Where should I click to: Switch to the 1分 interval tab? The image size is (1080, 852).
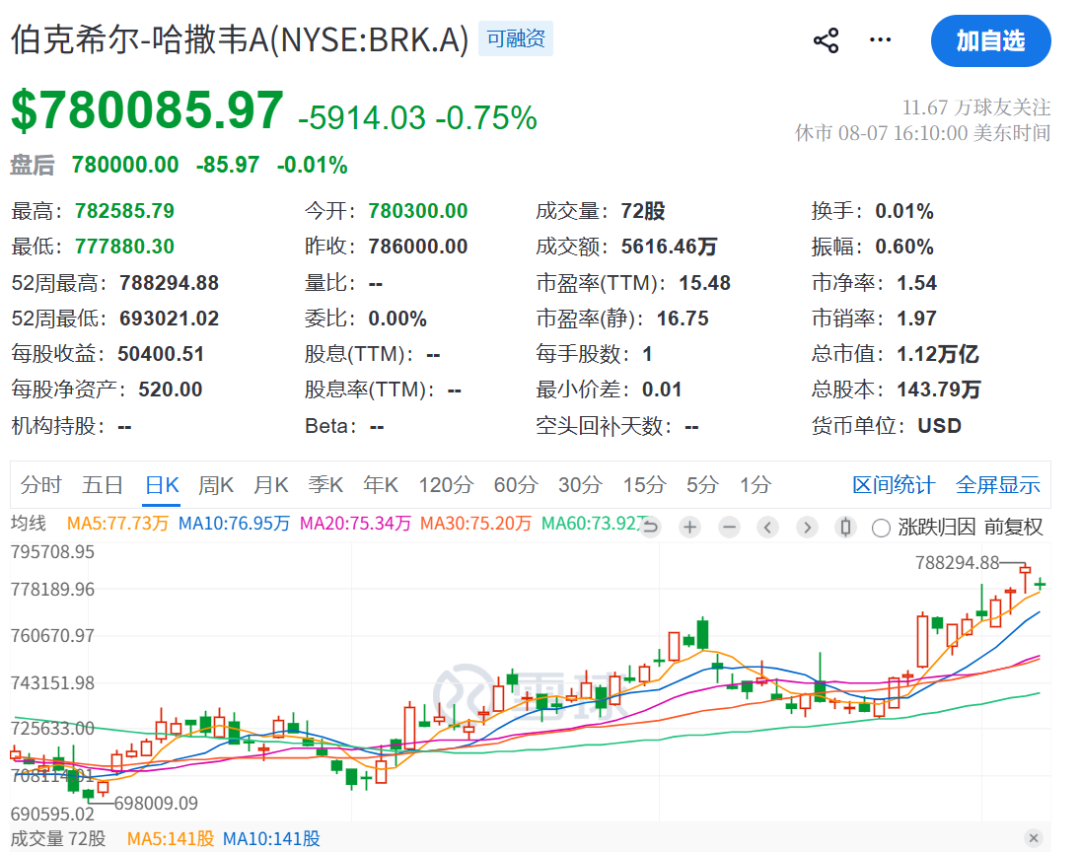point(755,485)
